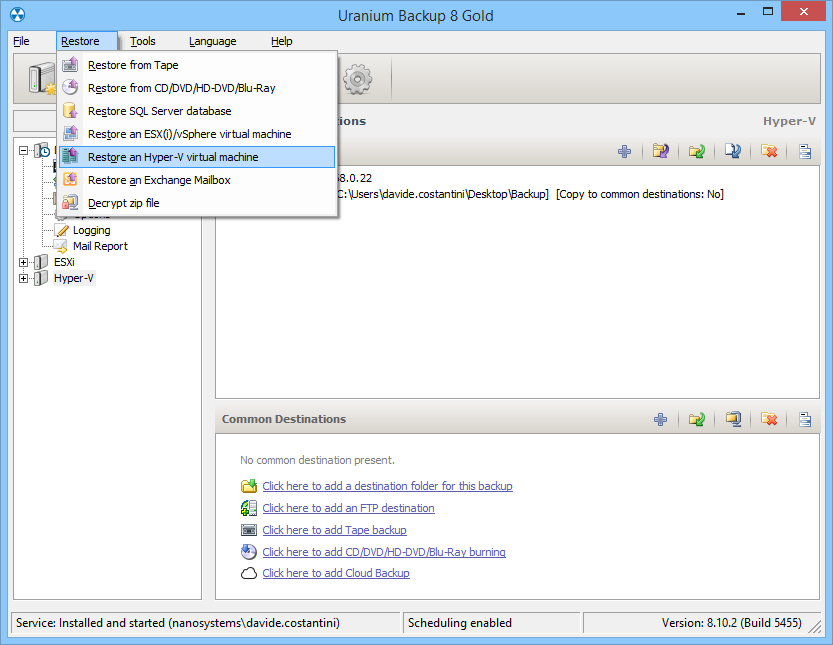Click file with blue arrow icon in Items toolbar
The image size is (833, 645).
click(733, 151)
